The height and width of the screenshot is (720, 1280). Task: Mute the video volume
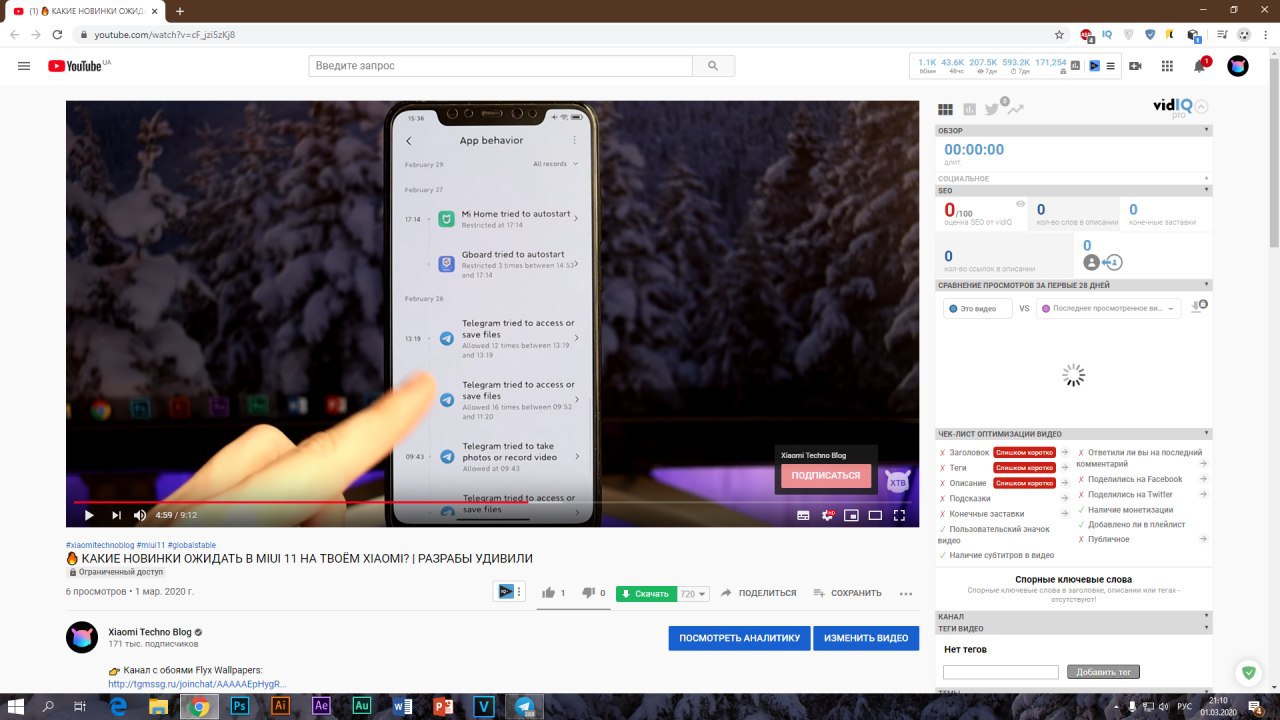pyautogui.click(x=140, y=515)
